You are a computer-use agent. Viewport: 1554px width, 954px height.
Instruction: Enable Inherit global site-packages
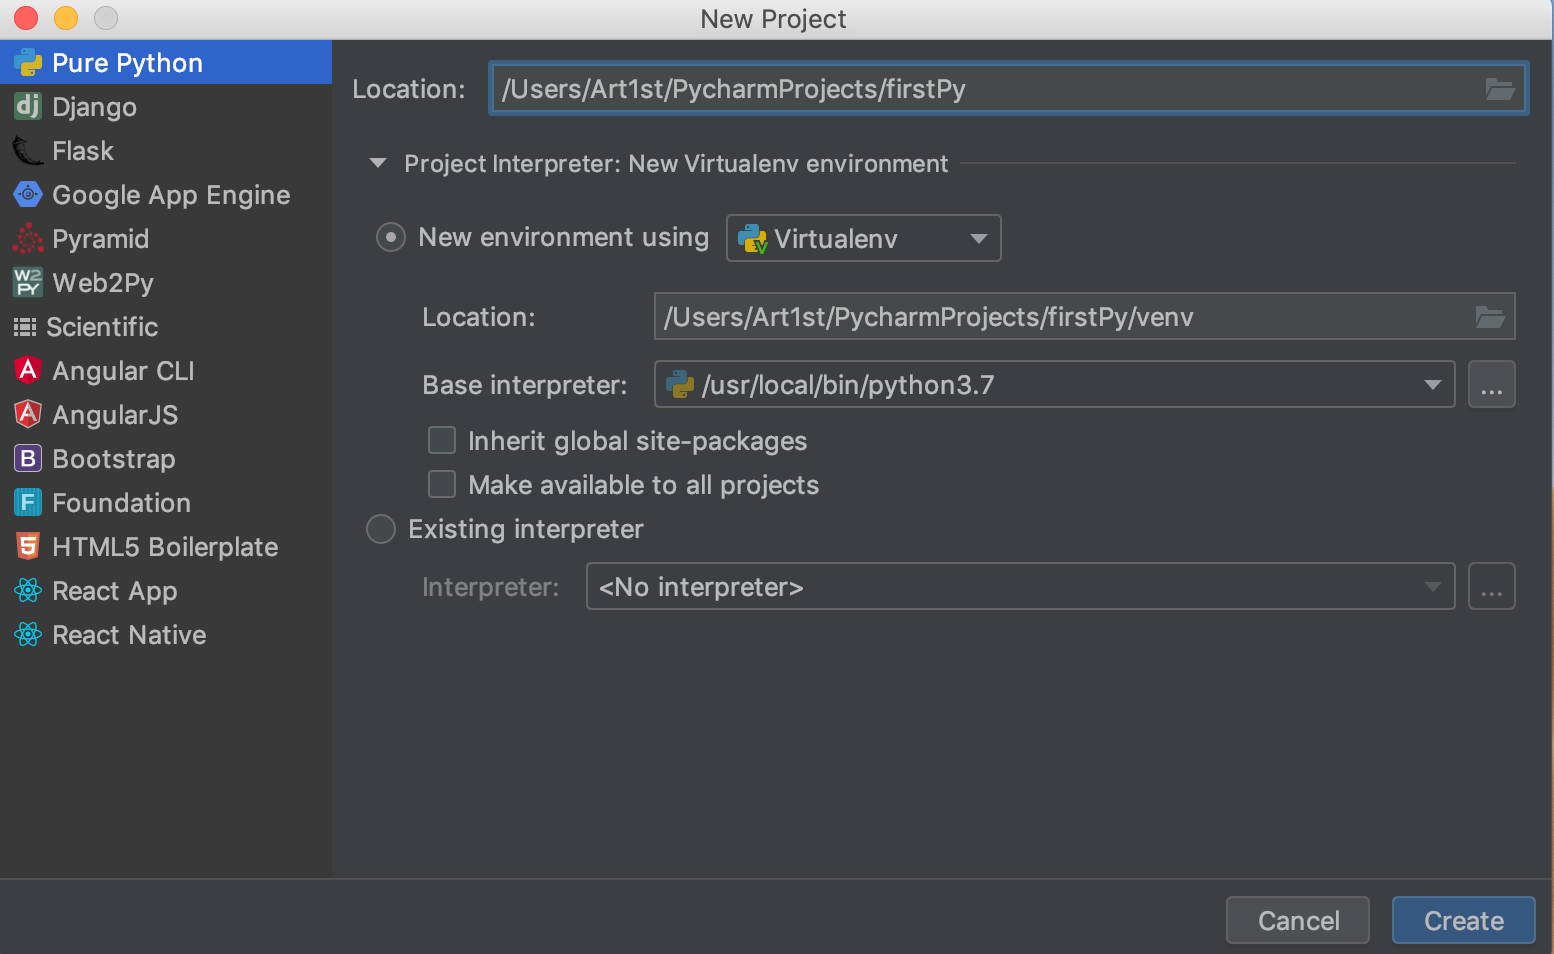click(441, 440)
